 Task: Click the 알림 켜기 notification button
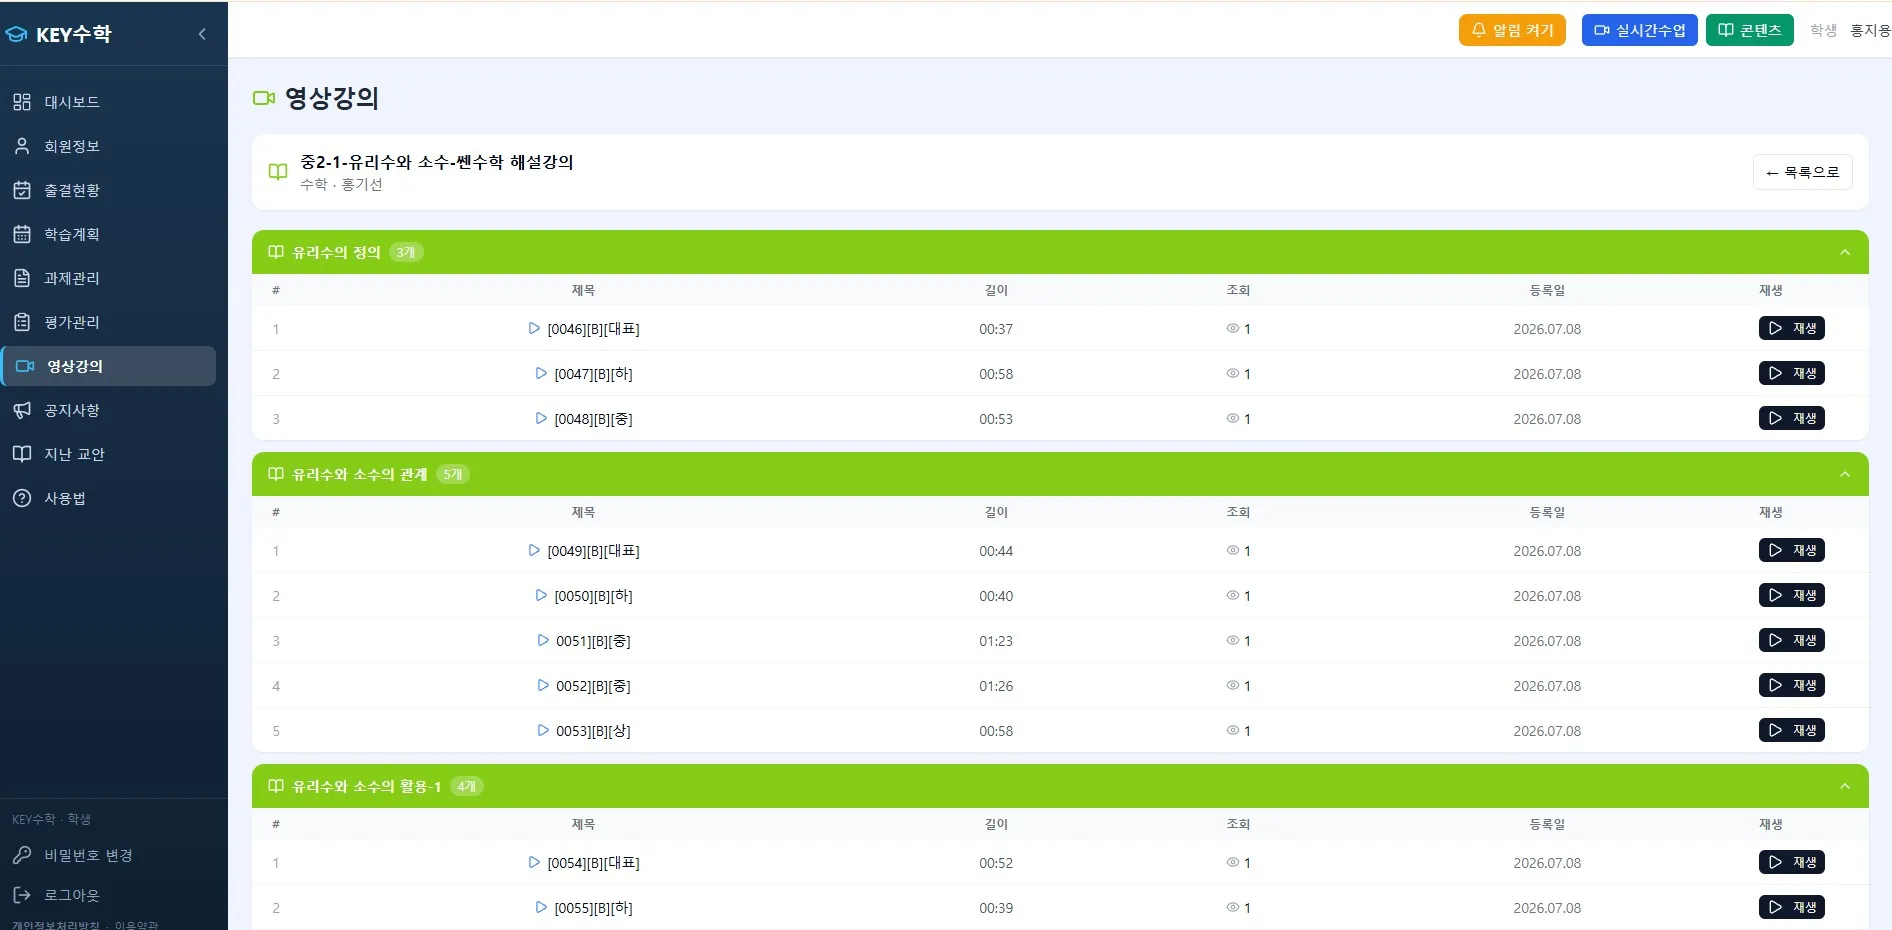pos(1512,30)
